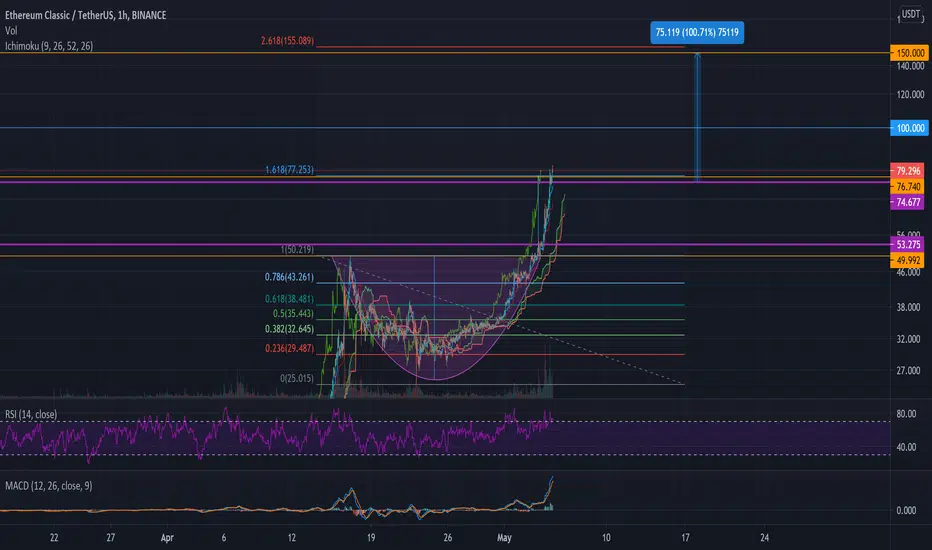Image resolution: width=932 pixels, height=550 pixels.
Task: Click the Apr date on the time axis
Action: (167, 538)
